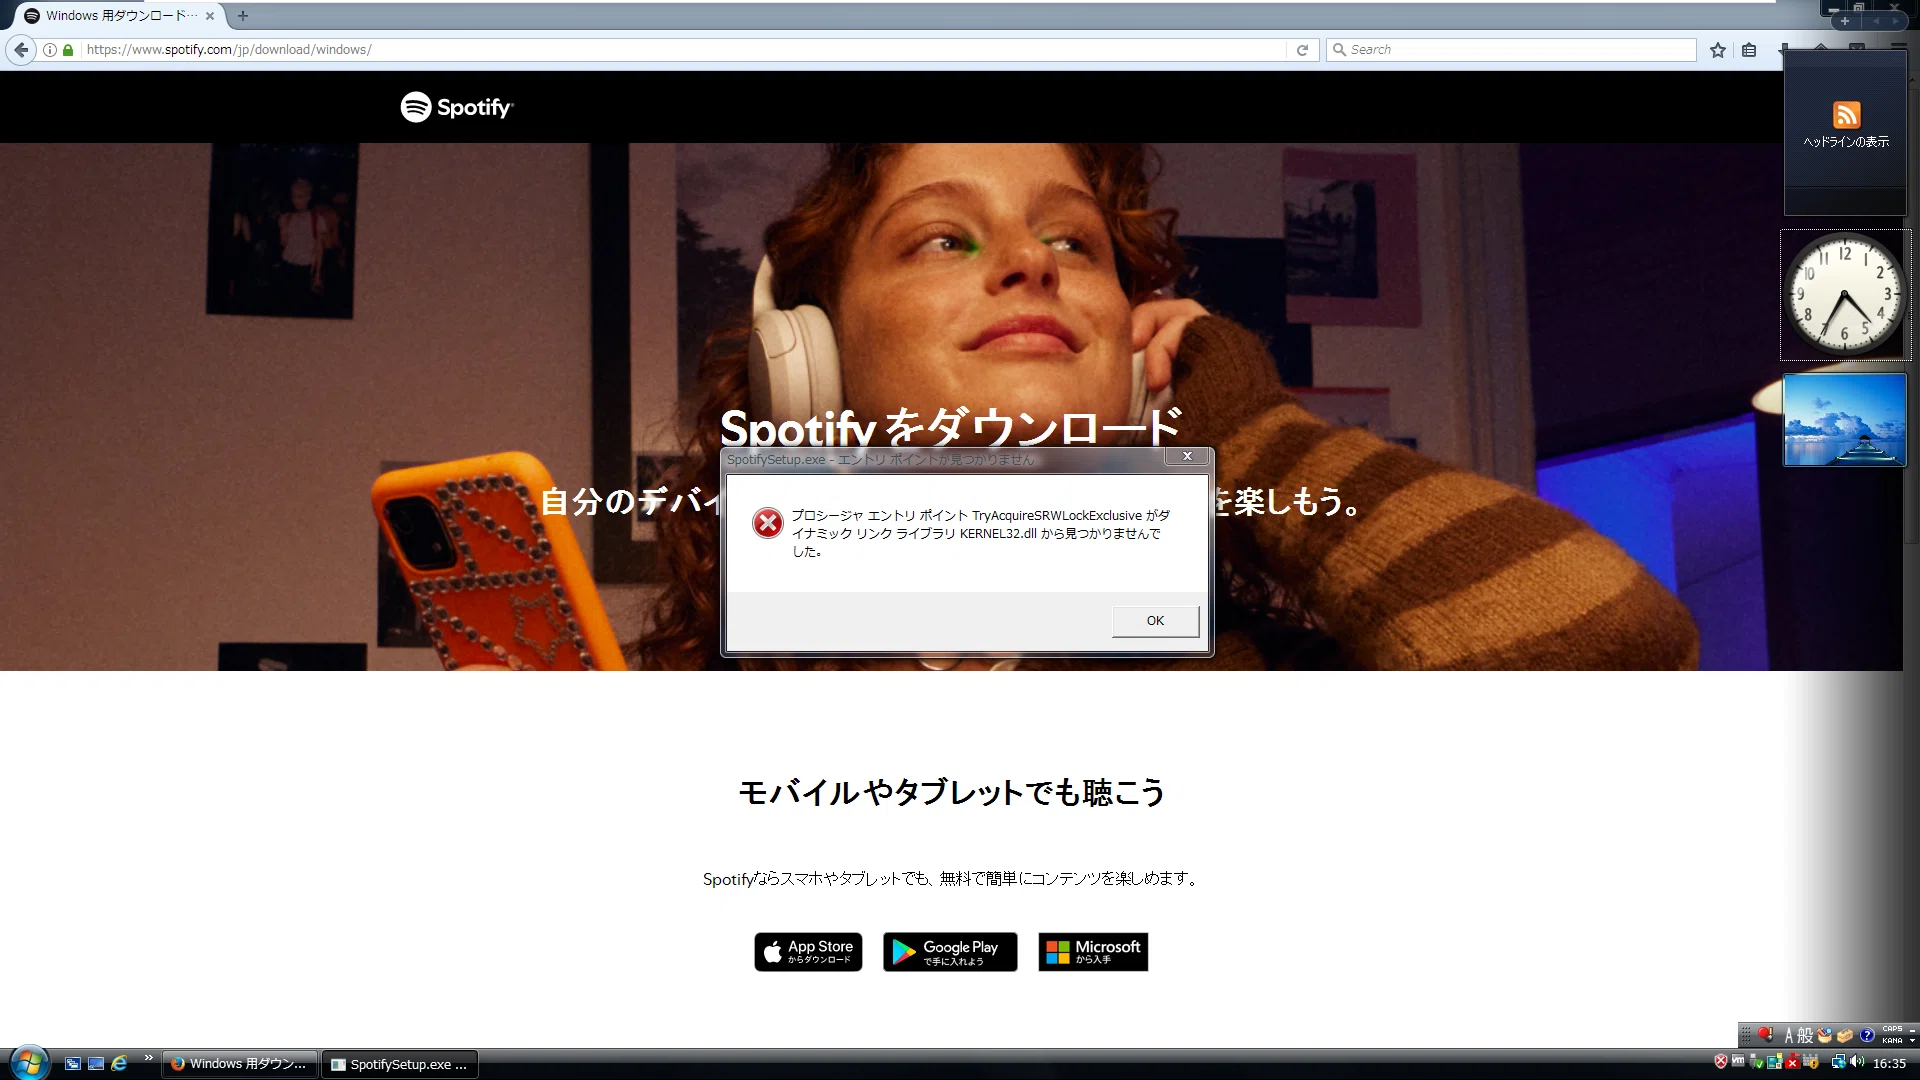1920x1080 pixels.
Task: Open IME help question mark icon
Action: point(1867,1035)
